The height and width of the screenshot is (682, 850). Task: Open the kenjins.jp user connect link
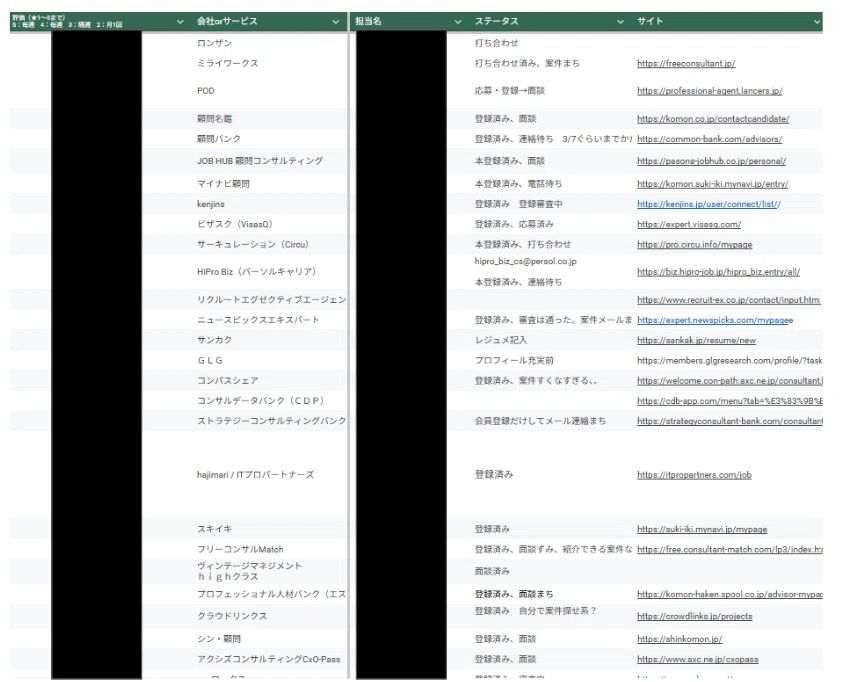click(x=709, y=204)
